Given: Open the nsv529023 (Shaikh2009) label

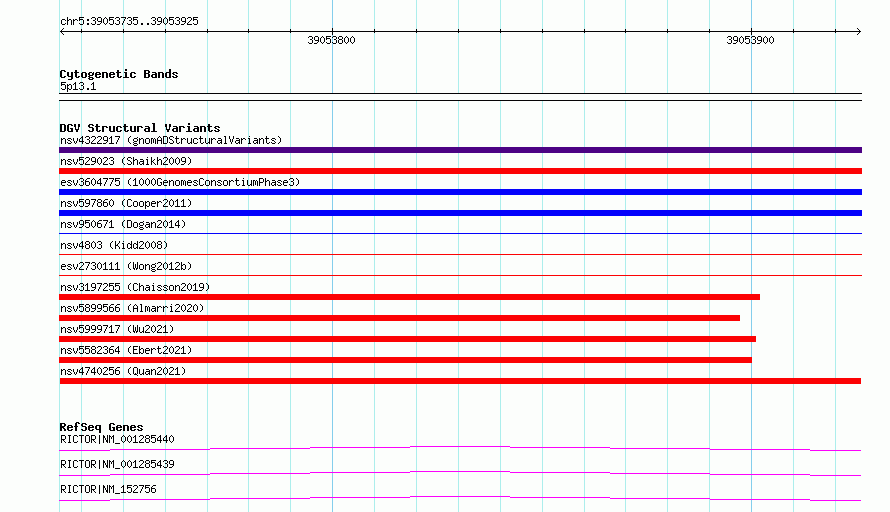Looking at the screenshot, I should tap(126, 161).
